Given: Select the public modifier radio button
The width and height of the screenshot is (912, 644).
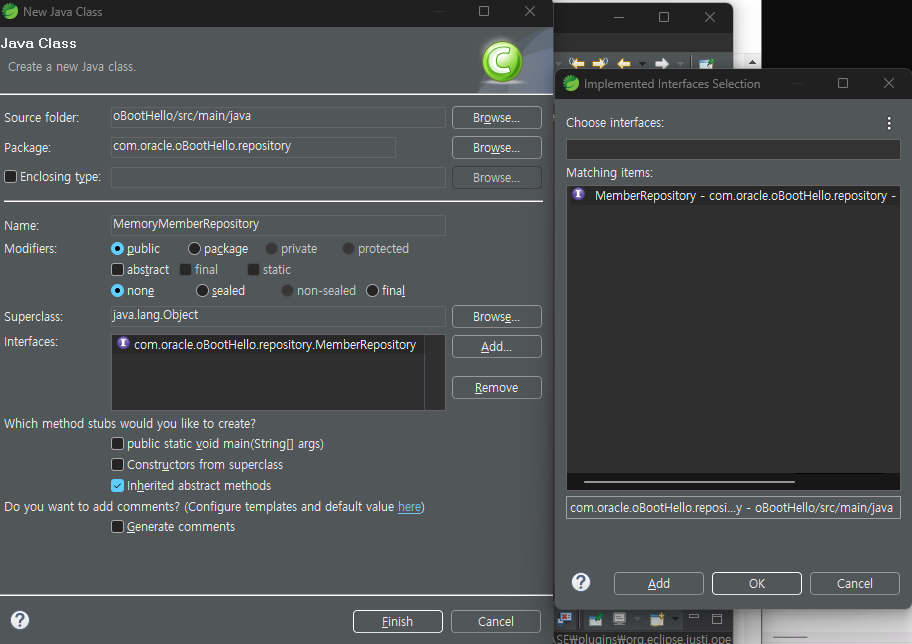Looking at the screenshot, I should pyautogui.click(x=117, y=248).
